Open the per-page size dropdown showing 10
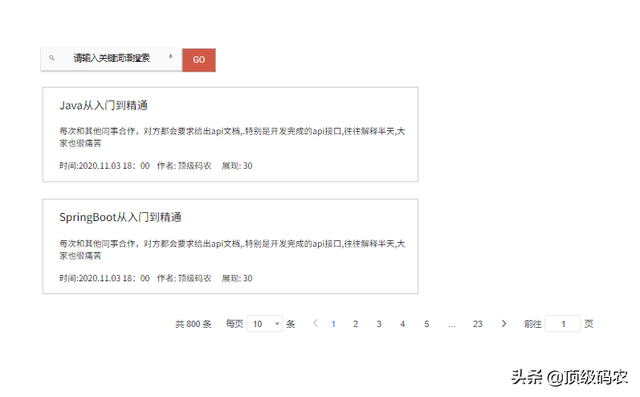This screenshot has width=640, height=397. (x=264, y=324)
